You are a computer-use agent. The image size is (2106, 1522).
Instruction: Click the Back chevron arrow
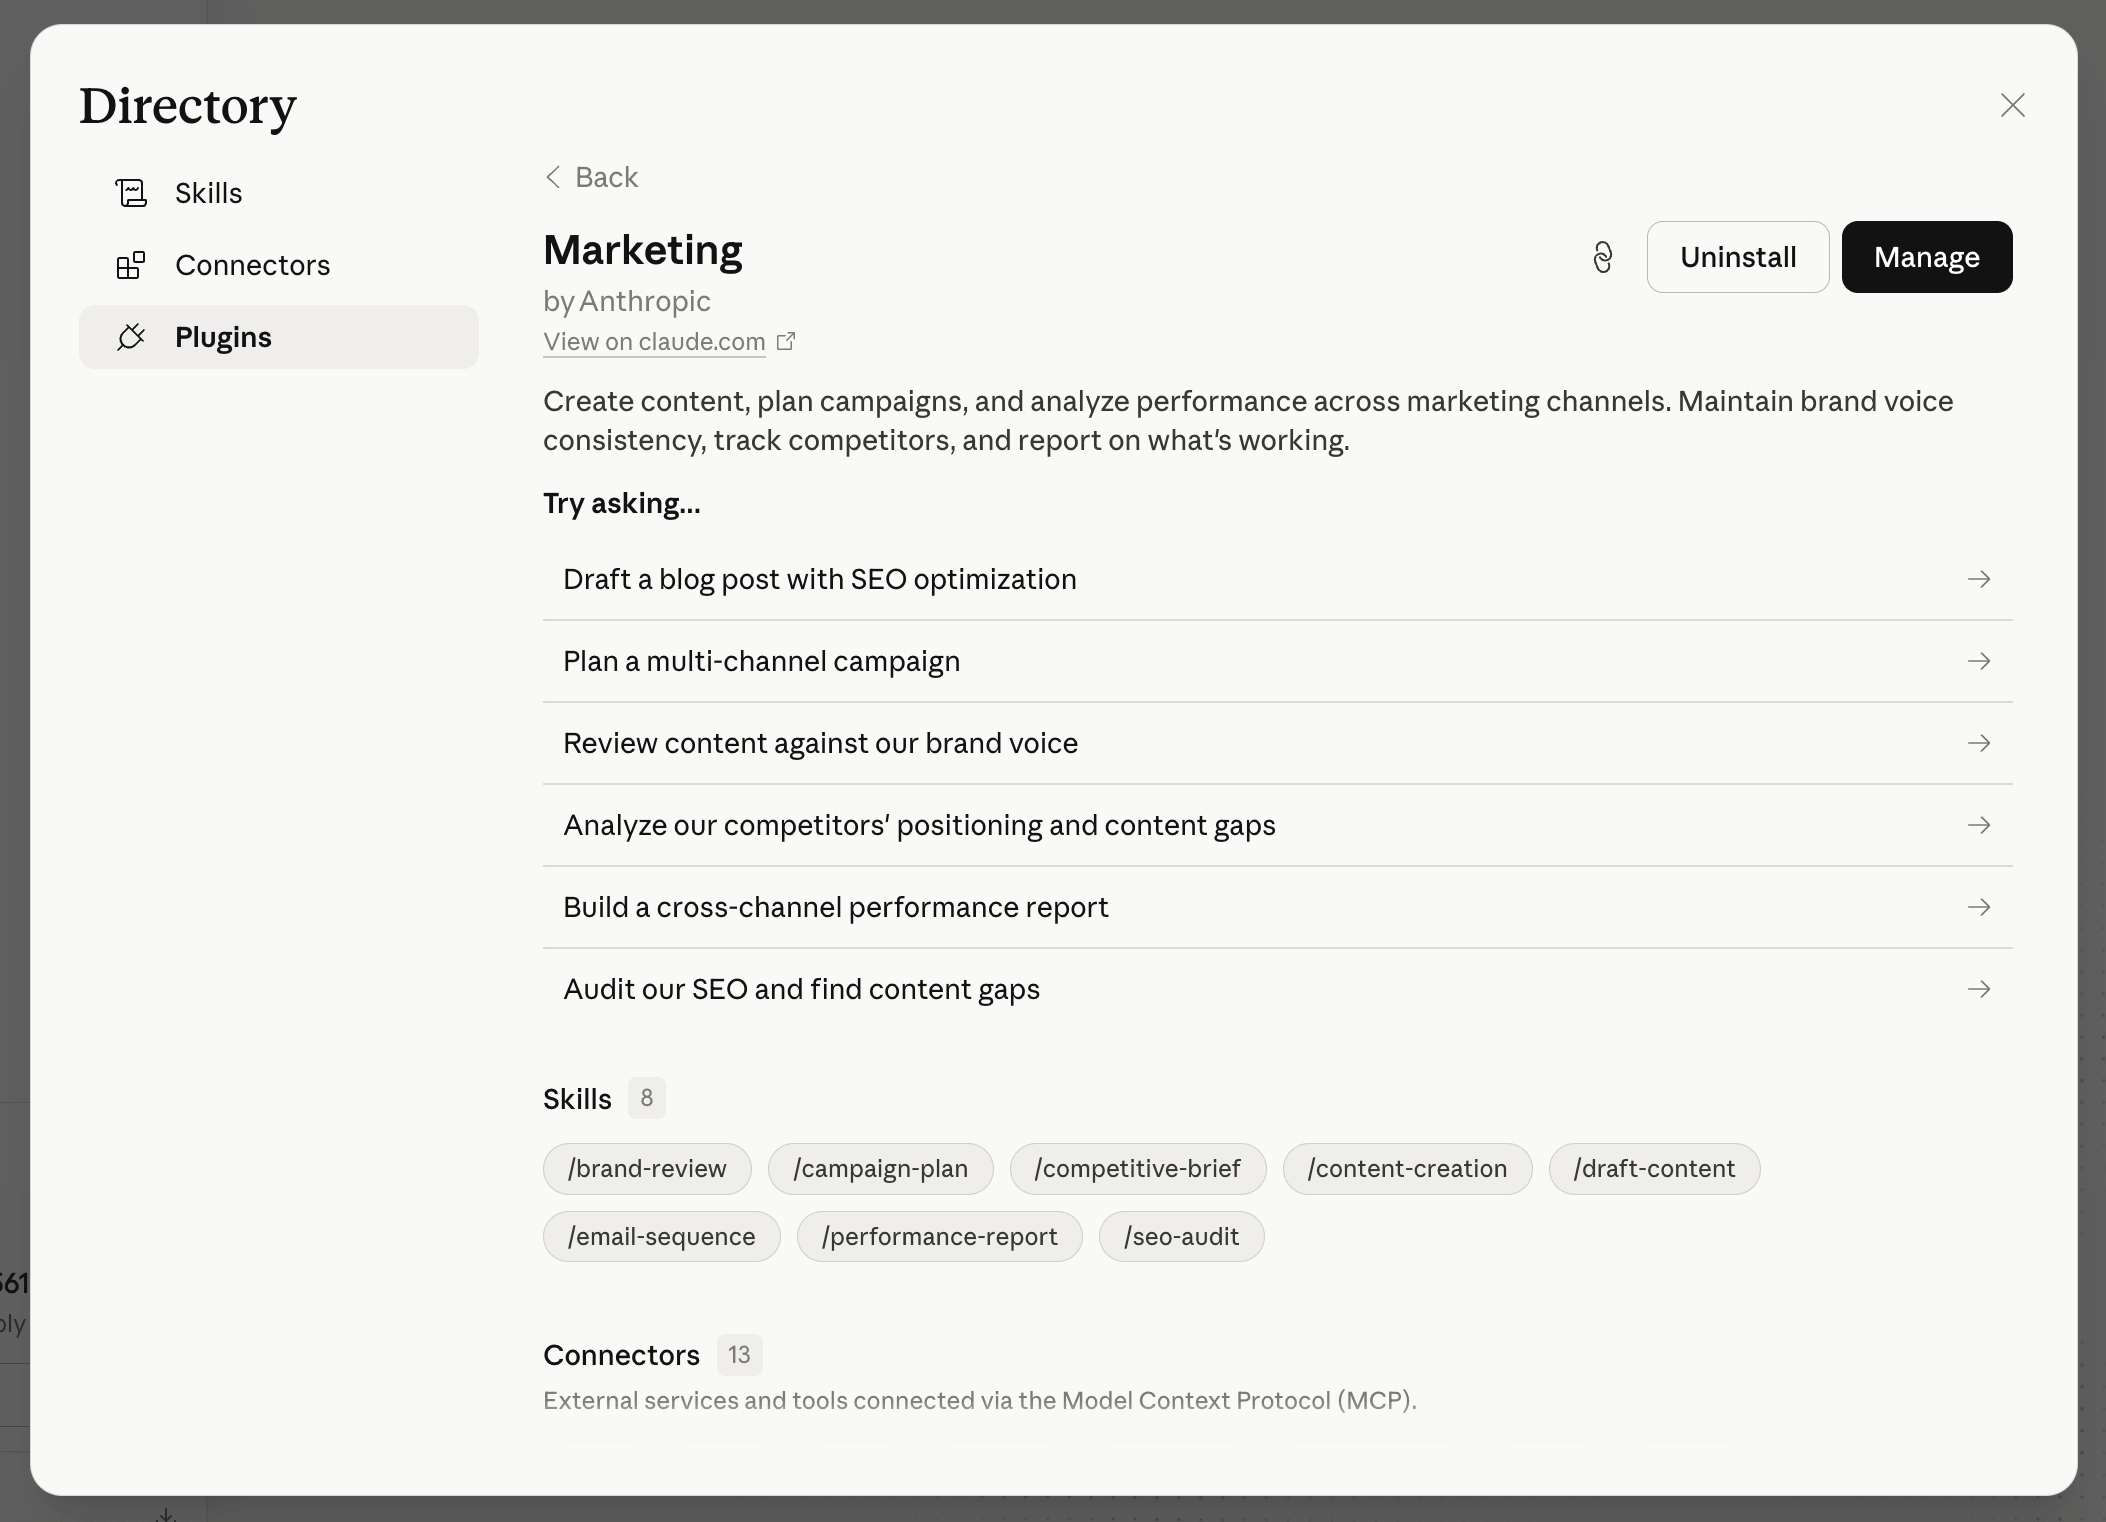coord(553,177)
